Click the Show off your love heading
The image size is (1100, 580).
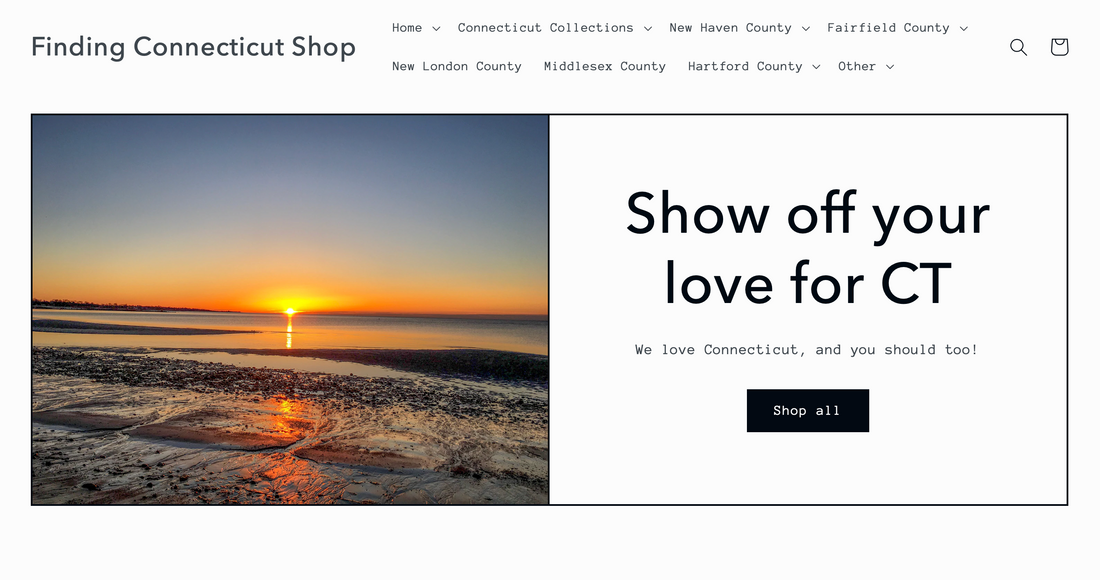point(807,248)
